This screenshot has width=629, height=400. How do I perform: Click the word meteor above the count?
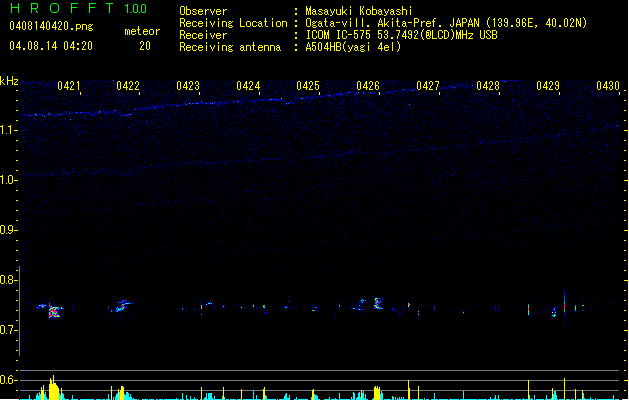(x=142, y=31)
